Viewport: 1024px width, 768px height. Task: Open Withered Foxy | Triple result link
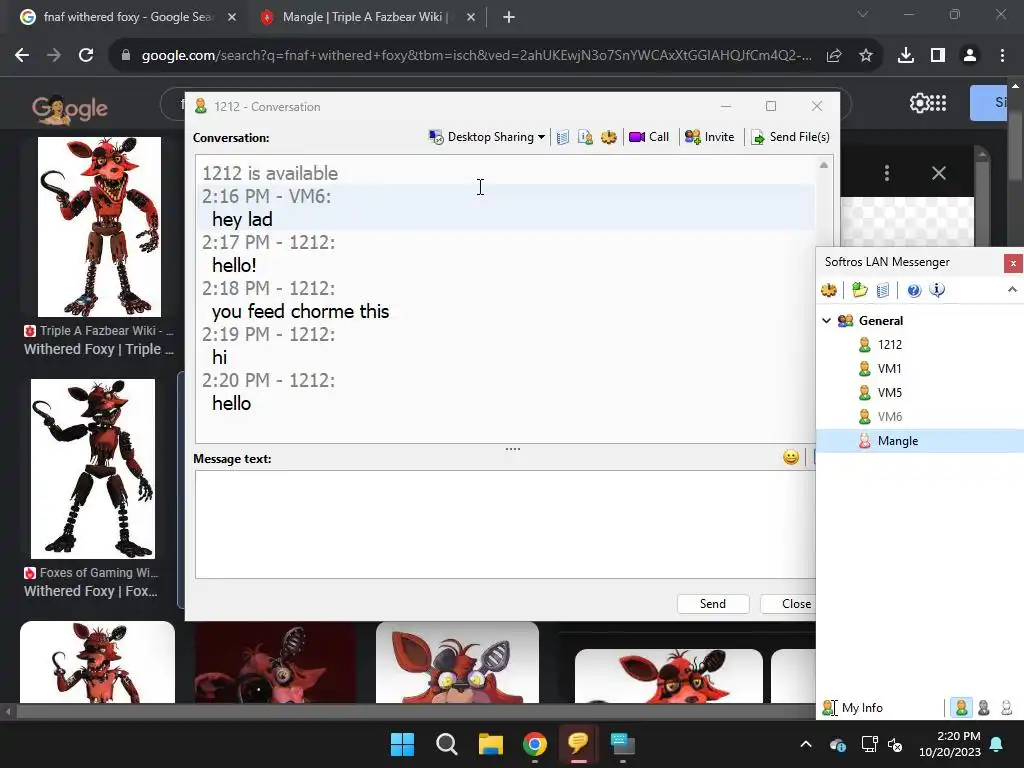99,349
